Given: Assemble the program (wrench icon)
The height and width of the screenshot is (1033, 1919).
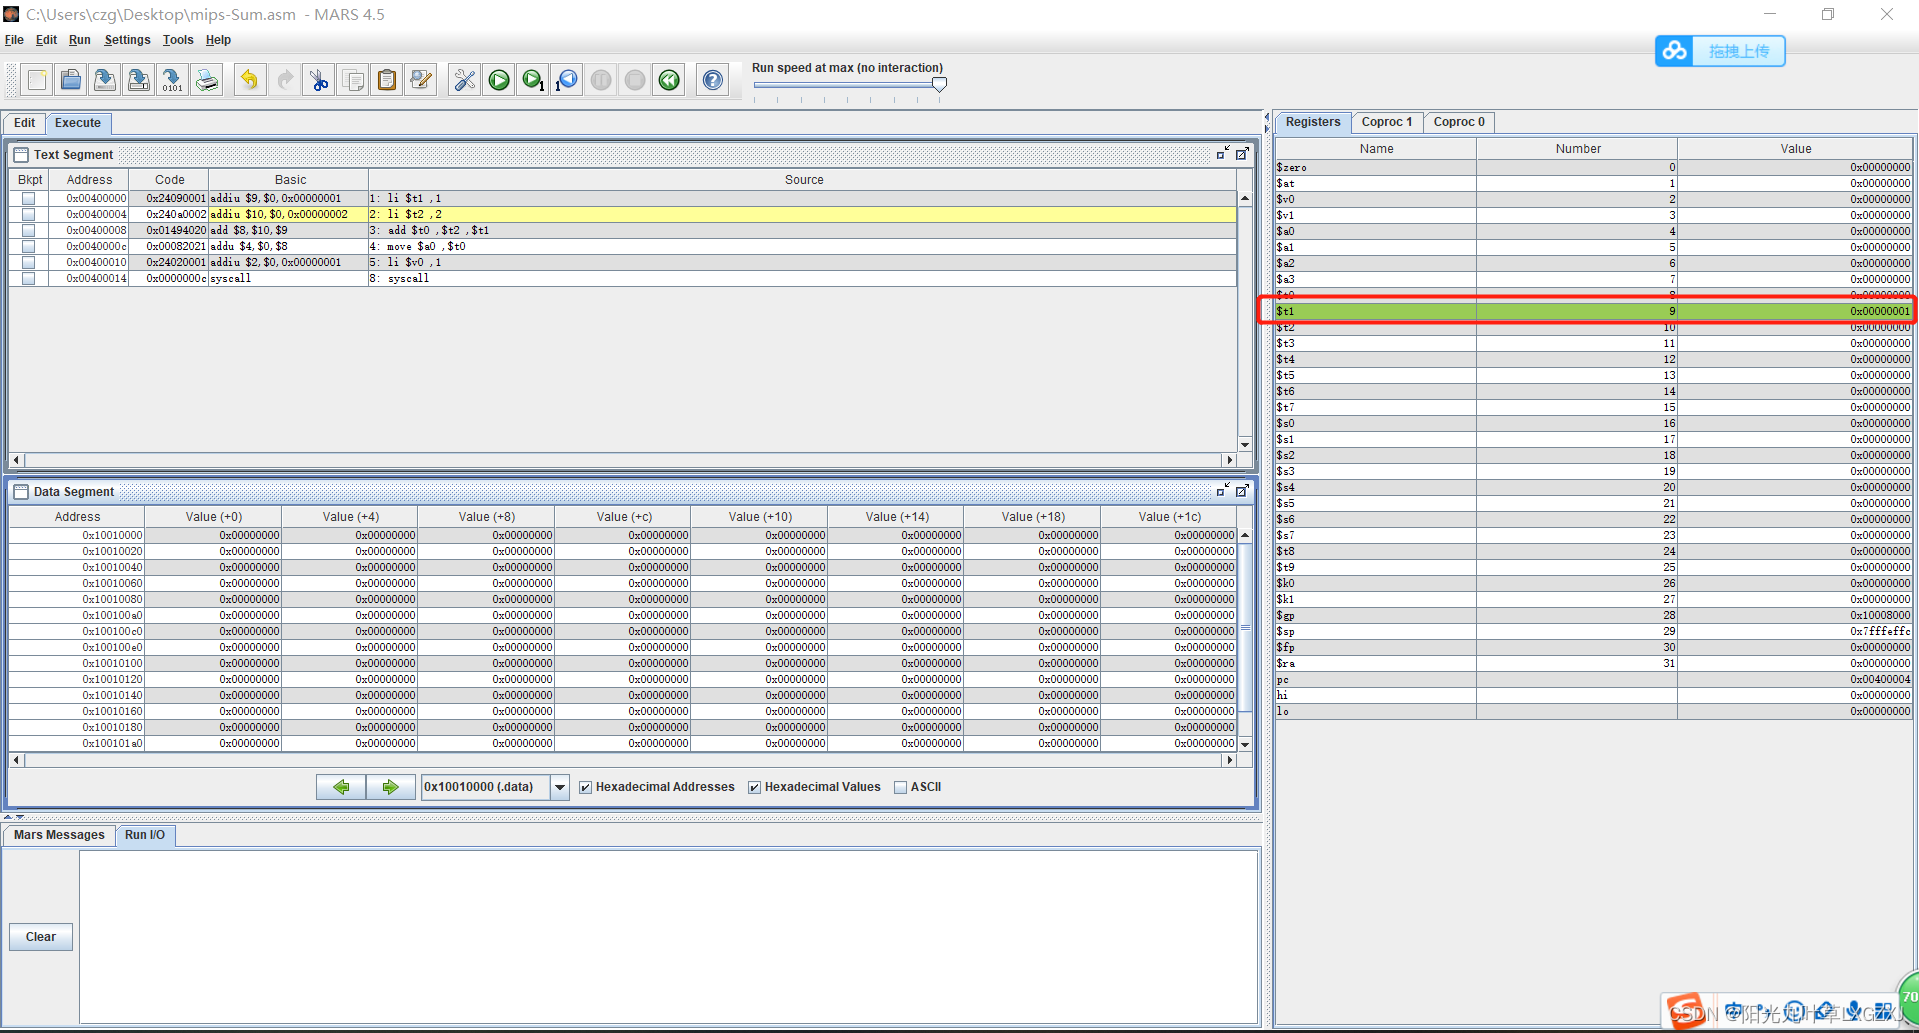Looking at the screenshot, I should point(465,80).
